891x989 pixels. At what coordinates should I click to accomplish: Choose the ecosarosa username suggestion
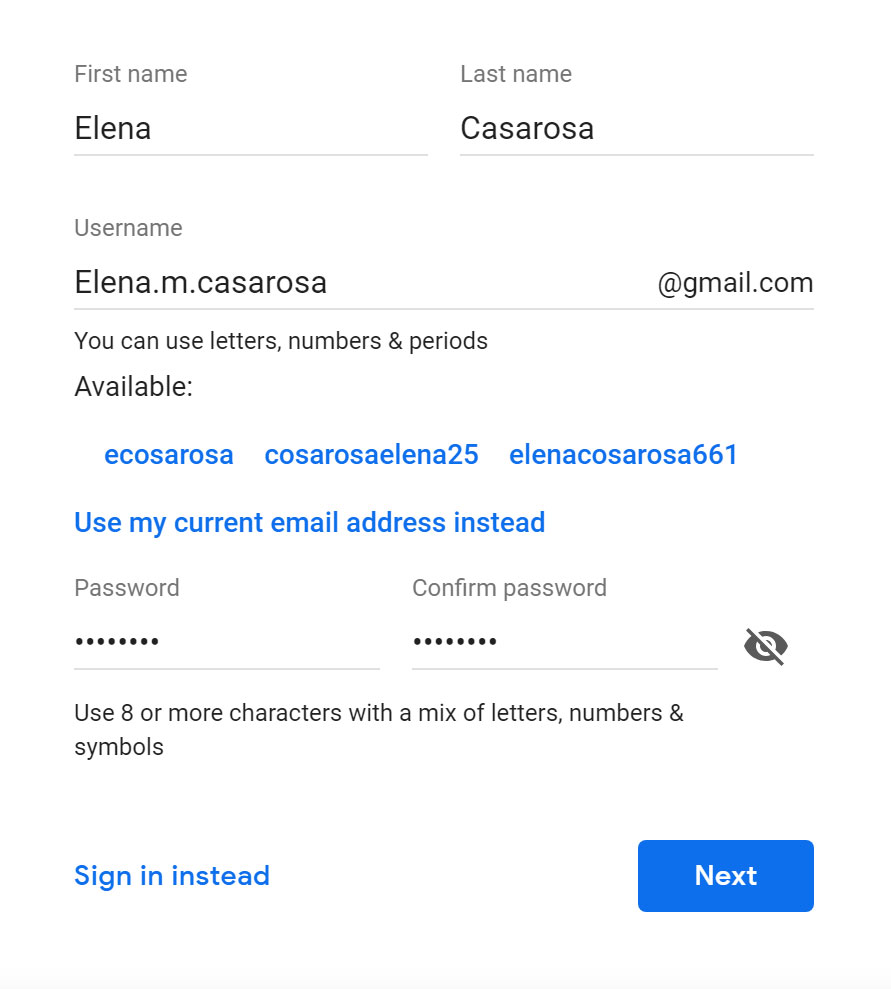click(168, 454)
